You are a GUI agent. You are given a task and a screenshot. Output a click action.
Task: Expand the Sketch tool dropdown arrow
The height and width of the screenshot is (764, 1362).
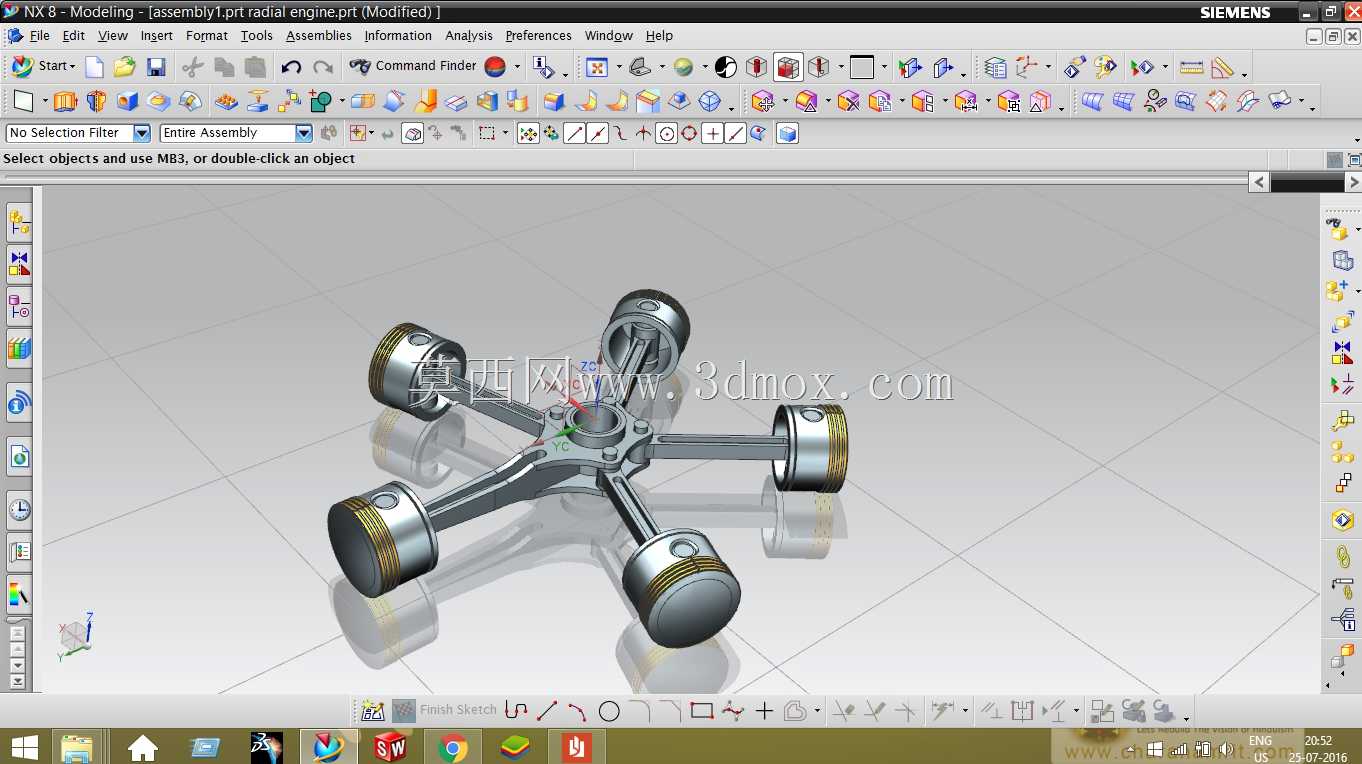(44, 101)
